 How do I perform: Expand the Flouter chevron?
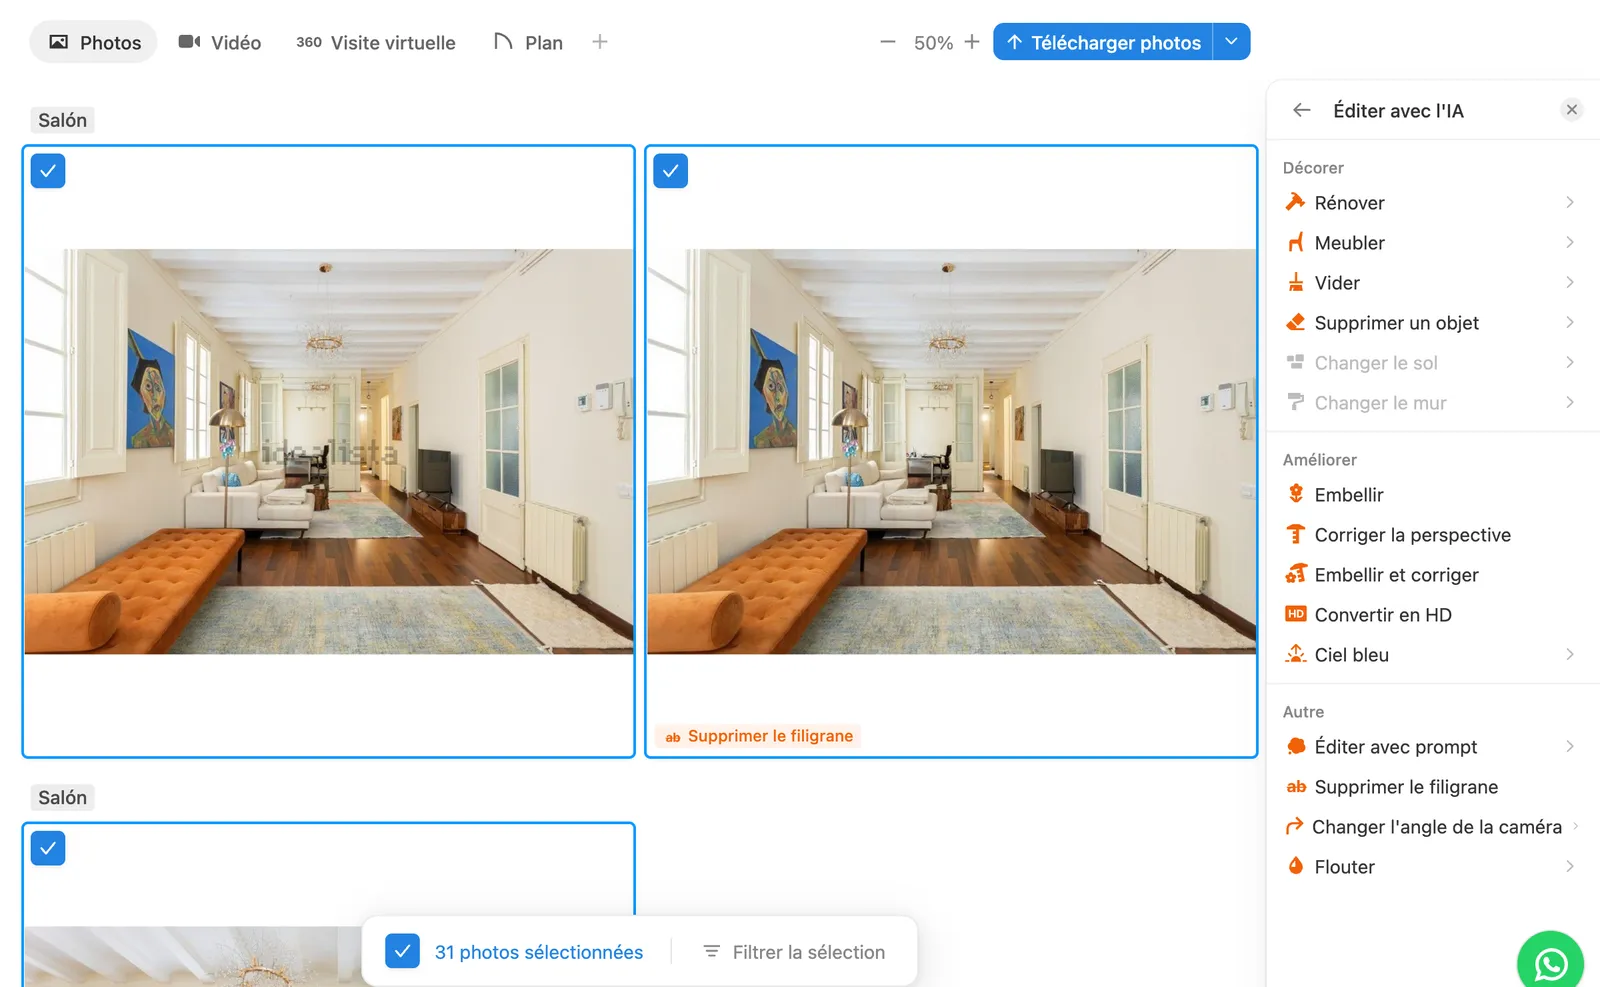coord(1570,866)
